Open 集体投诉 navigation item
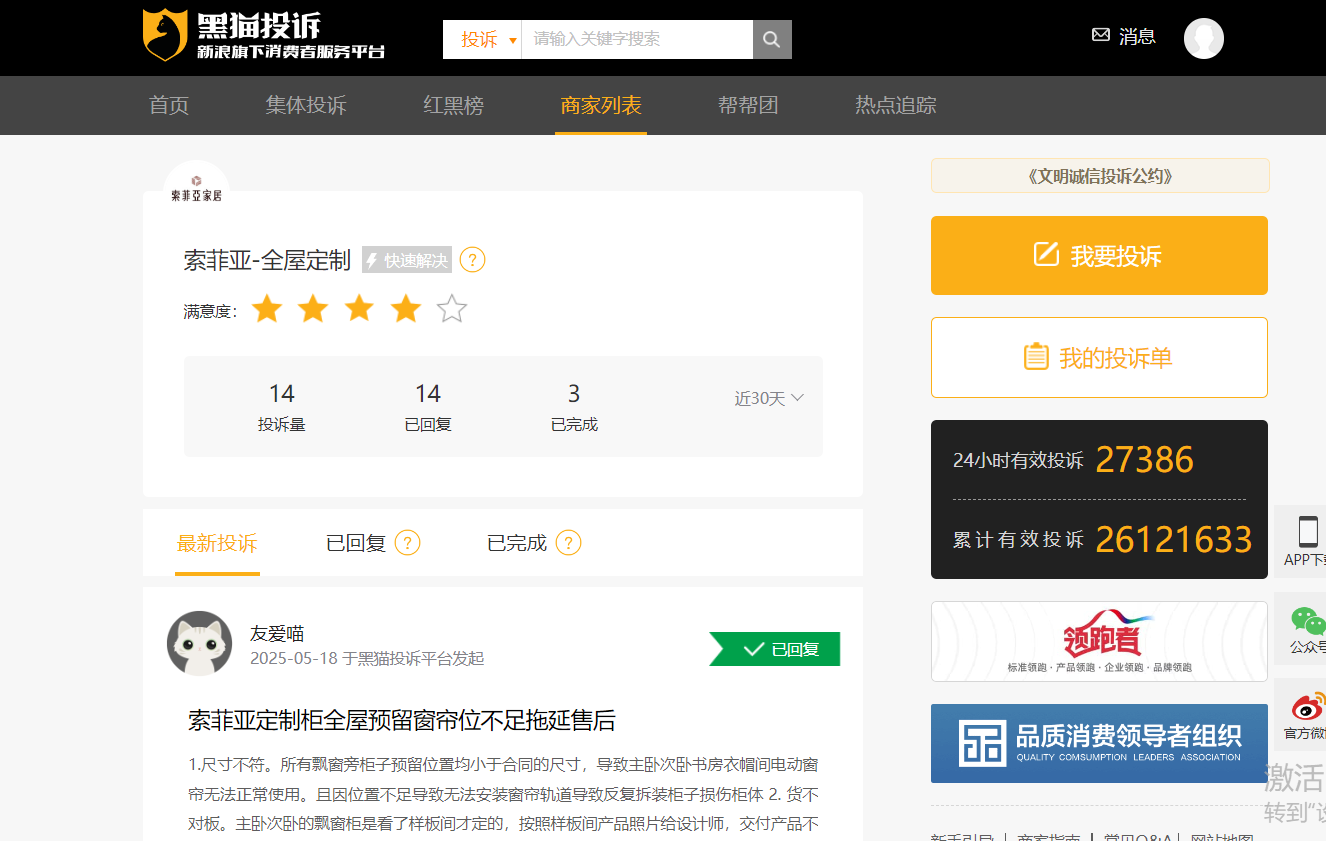 [x=306, y=105]
